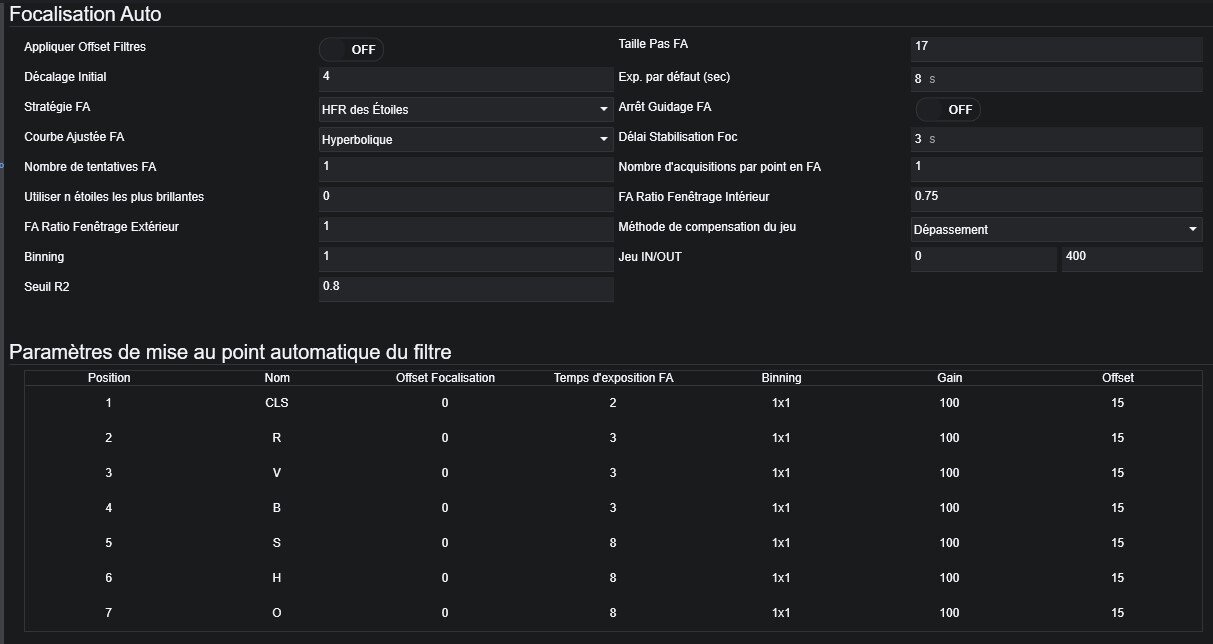This screenshot has width=1213, height=644.
Task: Click the Décalage Initial input field
Action: pos(466,79)
